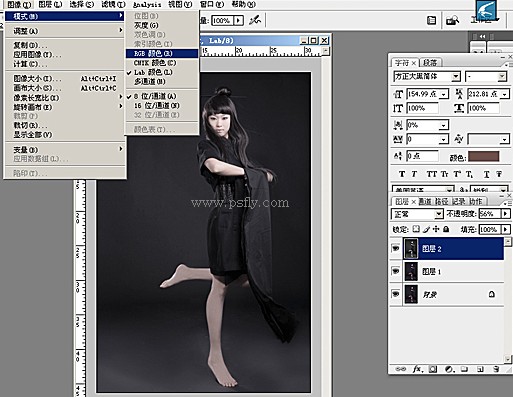Image resolution: width=513 pixels, height=397 pixels.
Task: Click baseline shift field 0 点
Action: [x=422, y=156]
